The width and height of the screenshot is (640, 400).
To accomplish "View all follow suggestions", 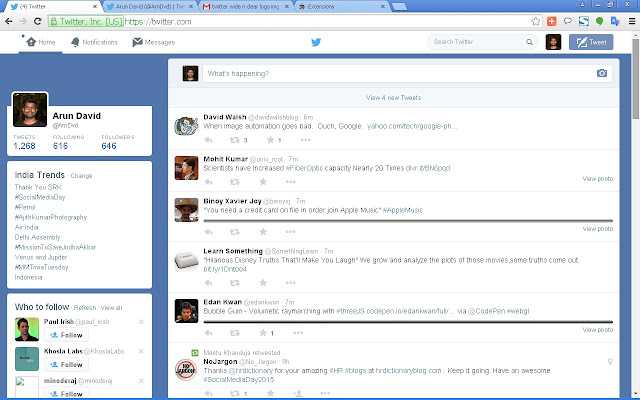I will pyautogui.click(x=111, y=307).
